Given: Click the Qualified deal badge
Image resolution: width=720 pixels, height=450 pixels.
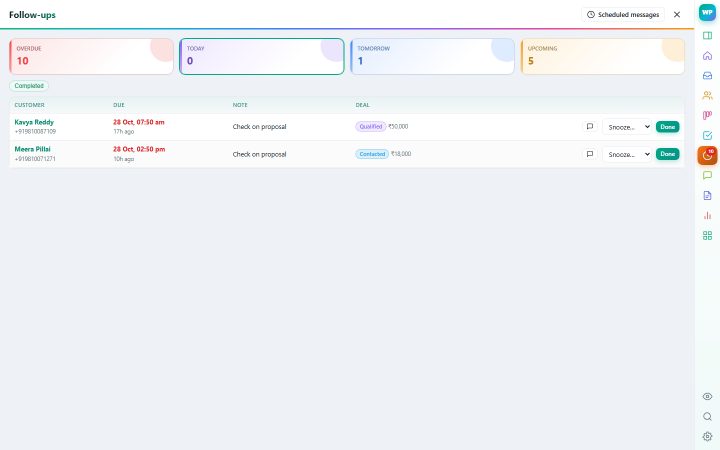Looking at the screenshot, I should 371,126.
